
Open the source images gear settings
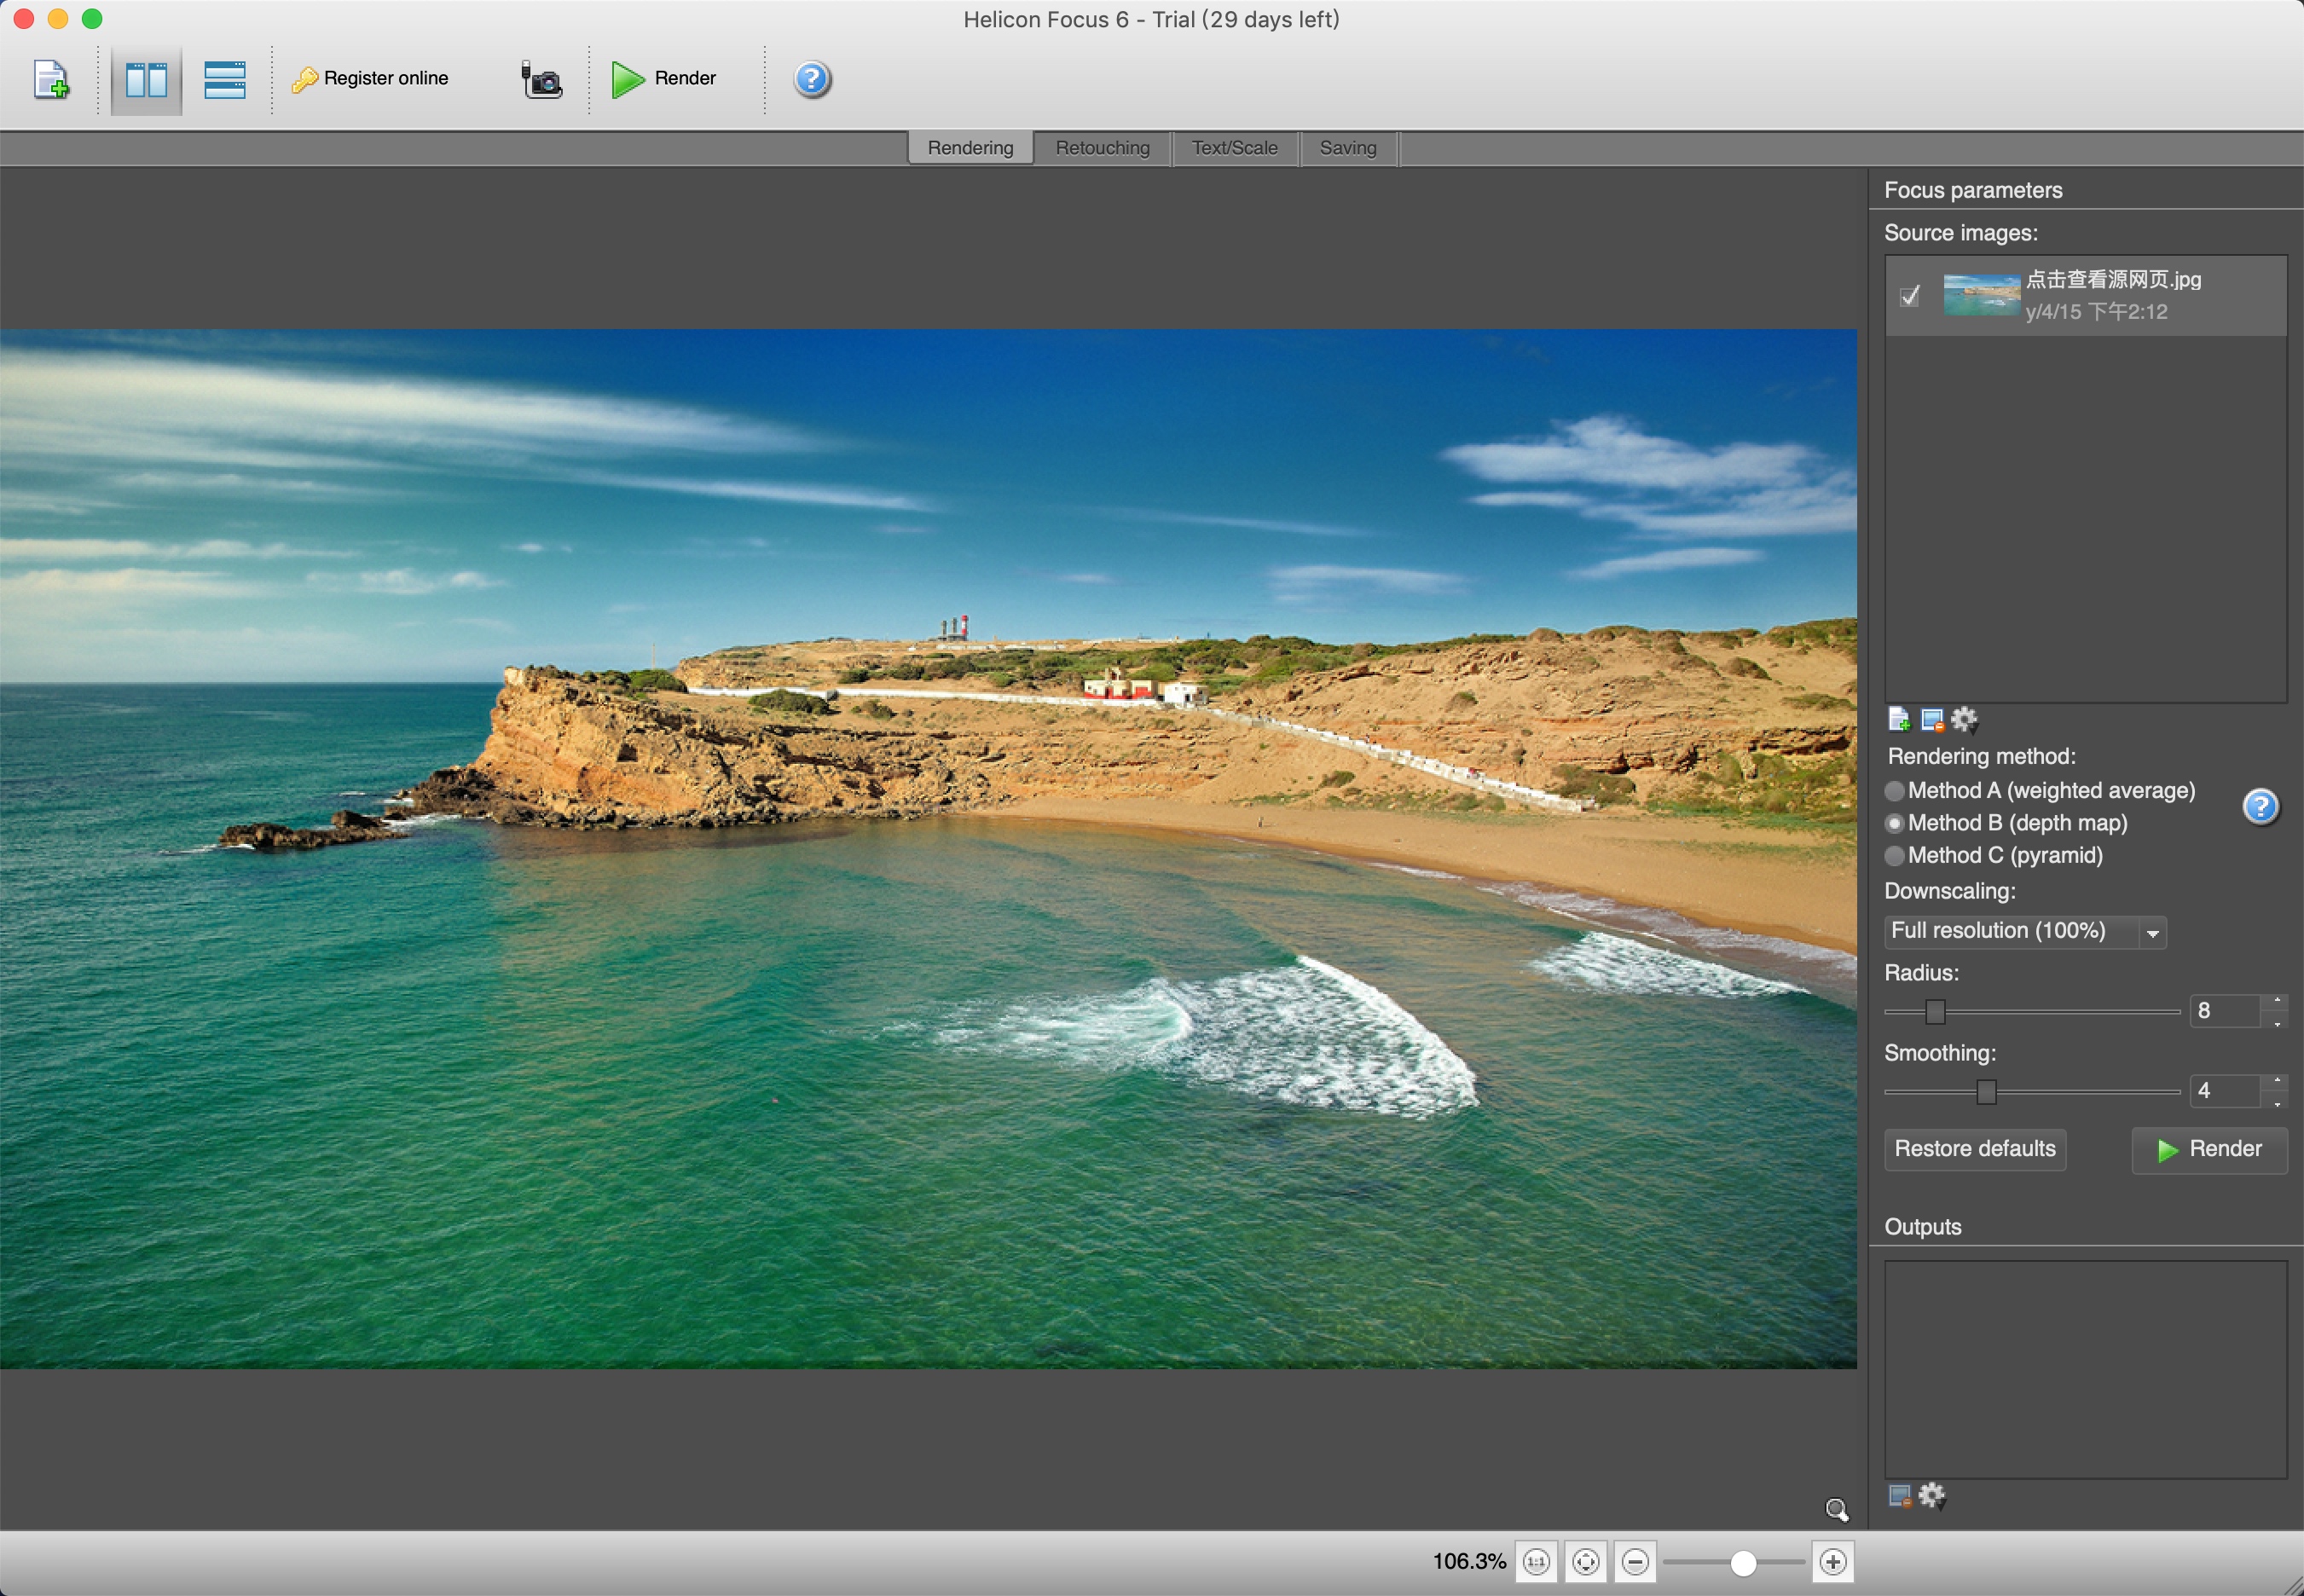point(1964,719)
